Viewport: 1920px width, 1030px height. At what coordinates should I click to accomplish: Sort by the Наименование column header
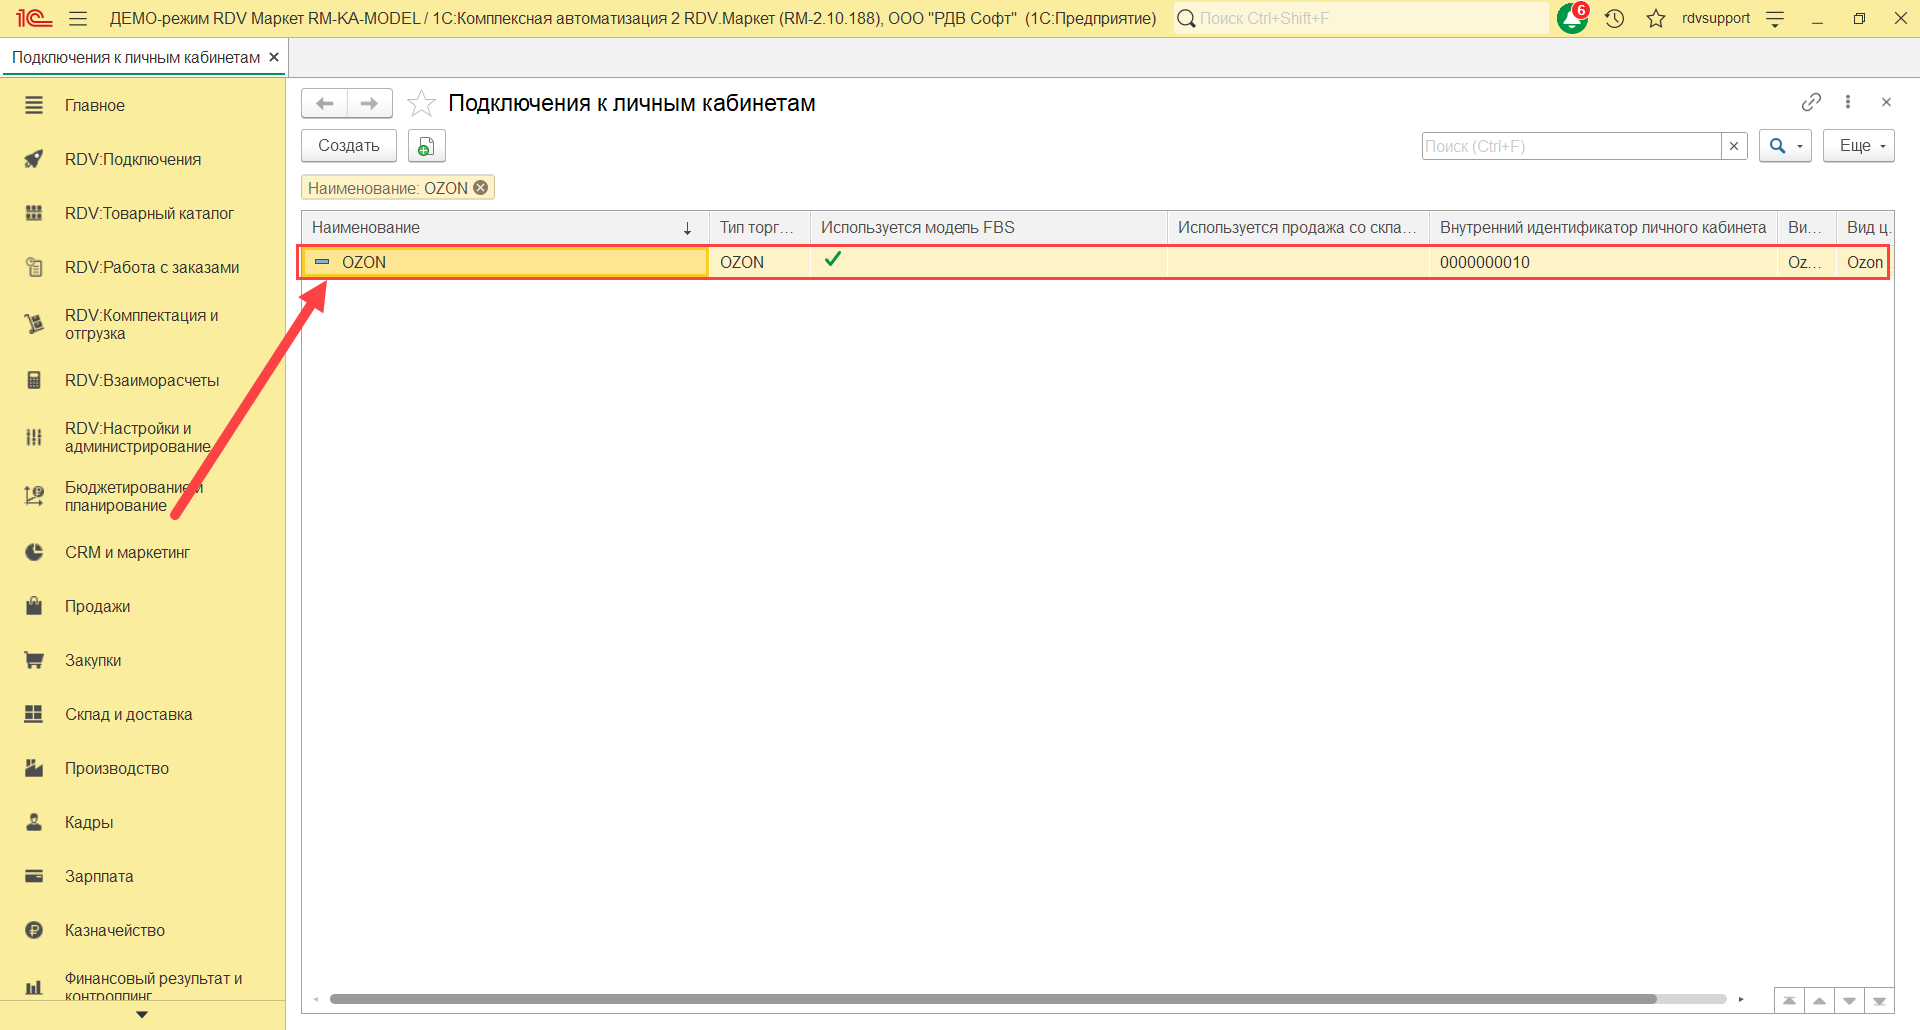[505, 227]
